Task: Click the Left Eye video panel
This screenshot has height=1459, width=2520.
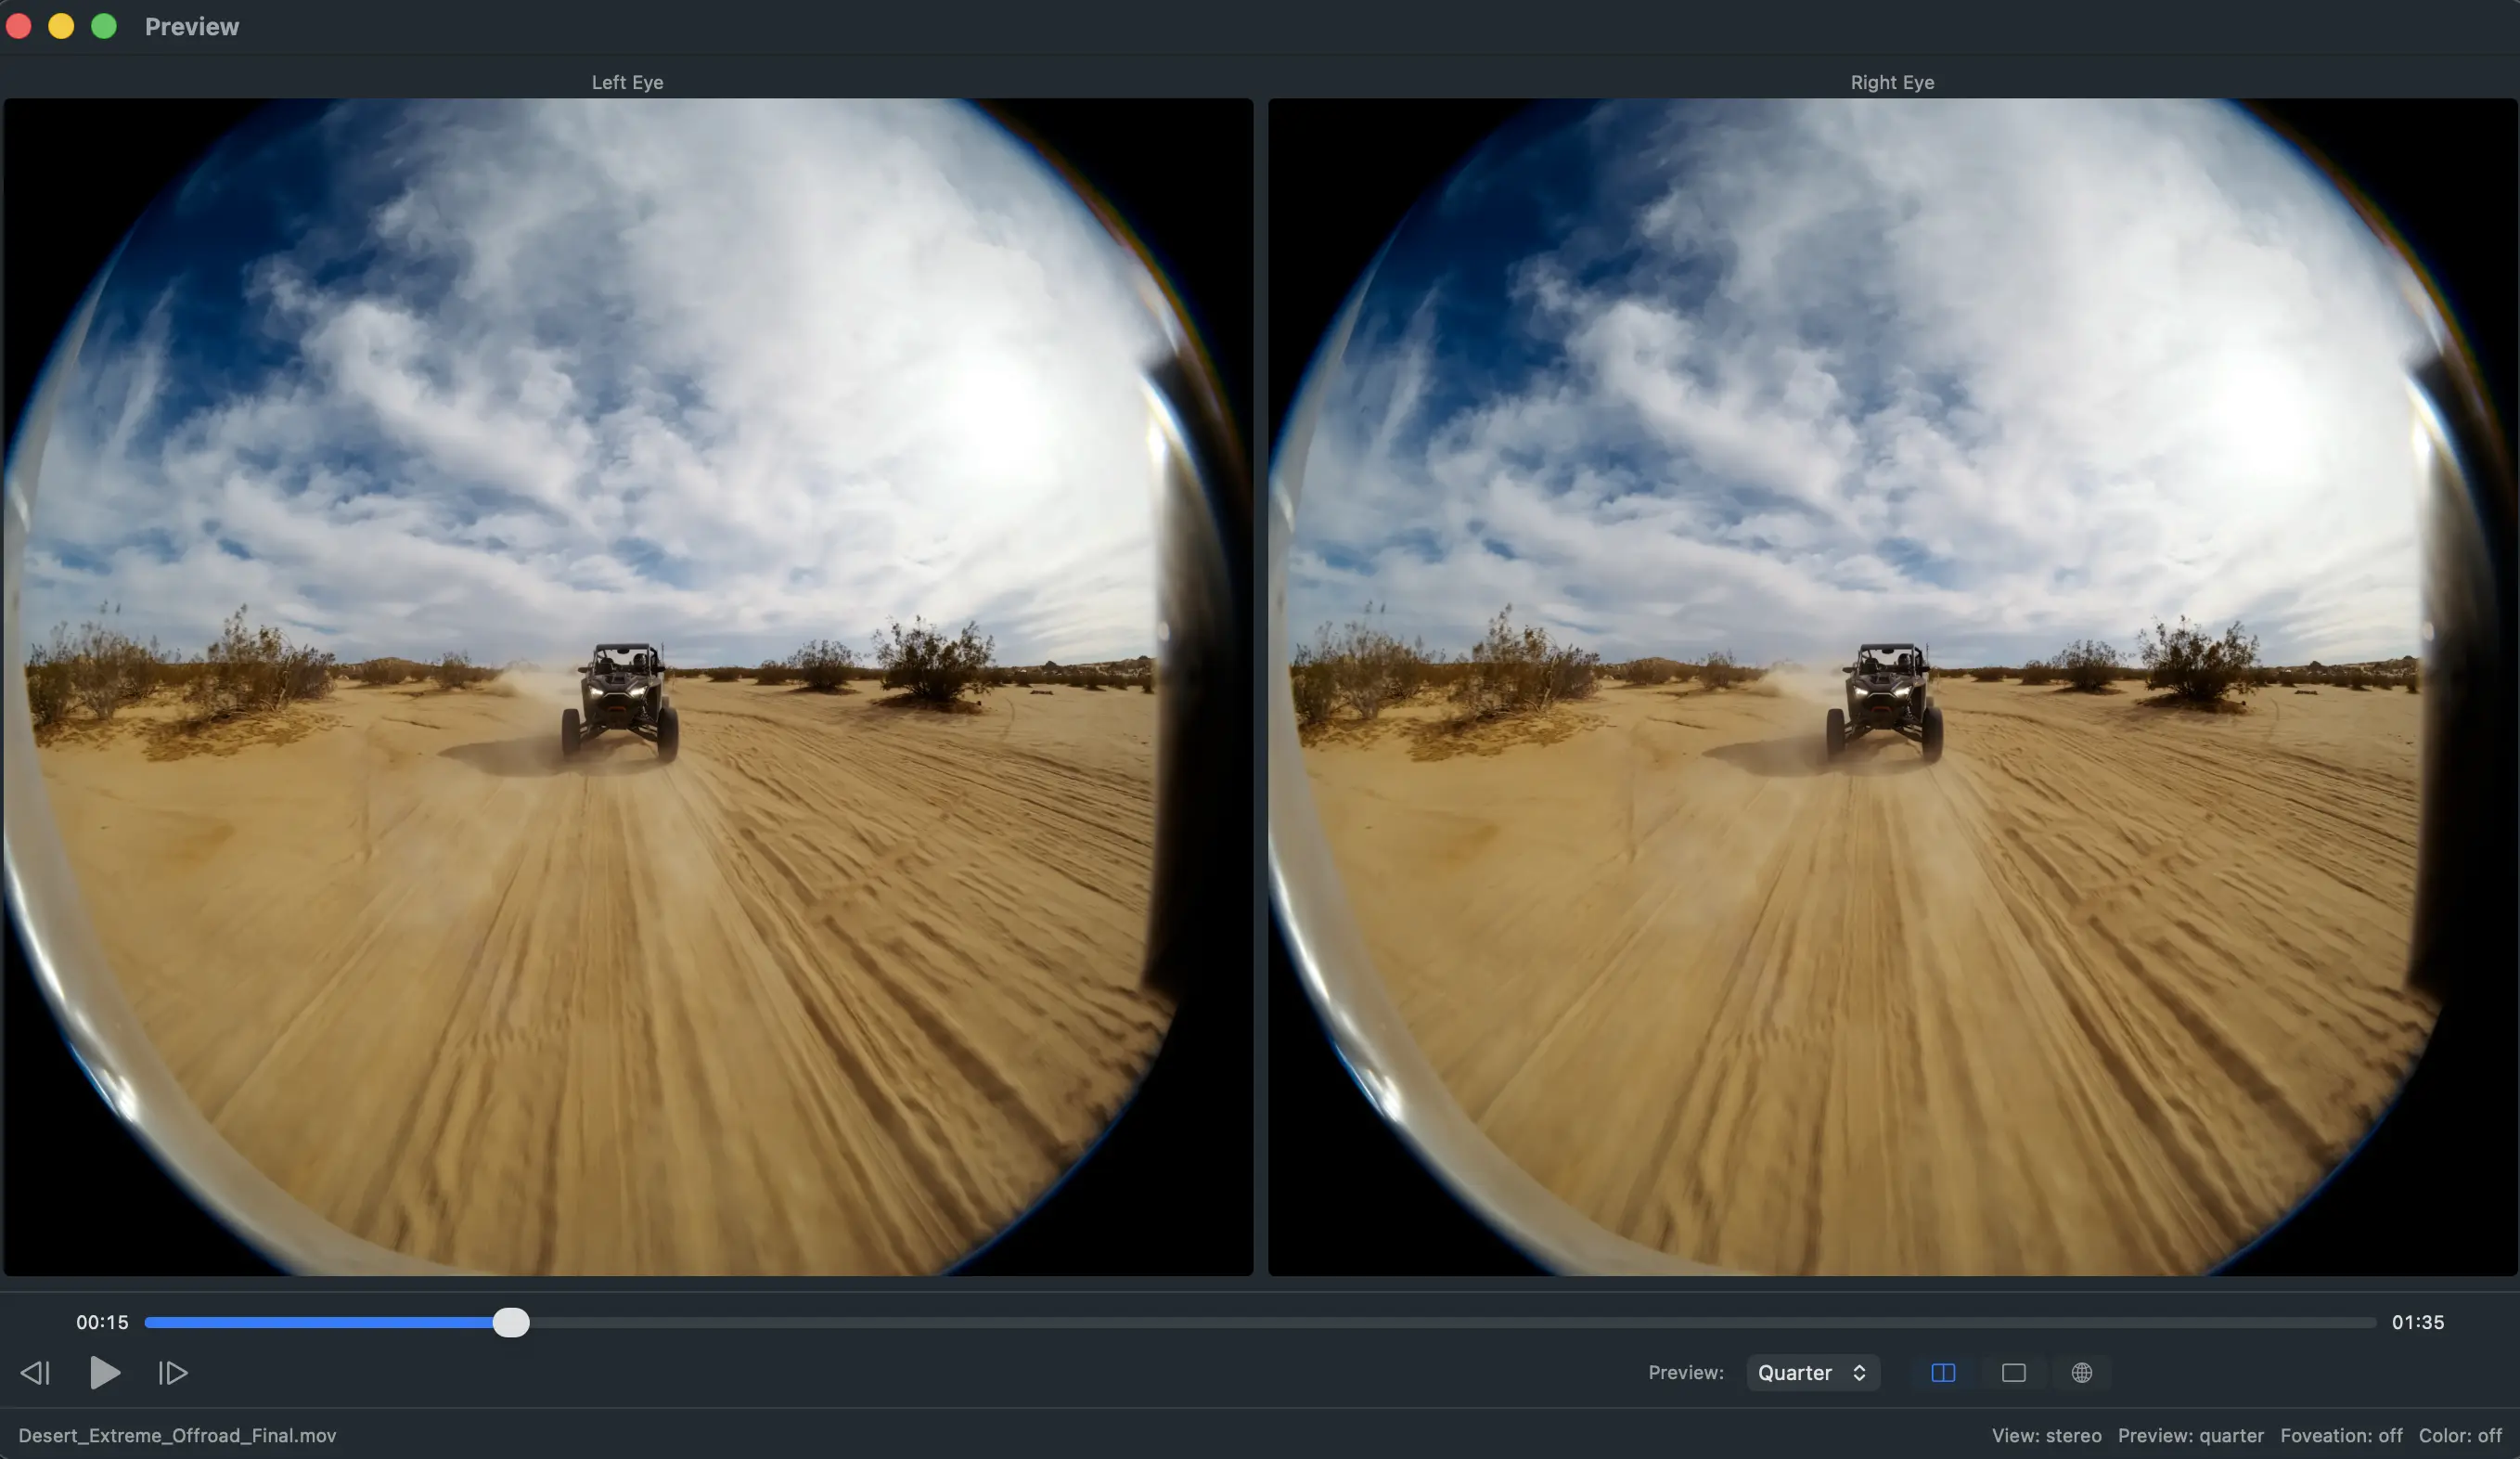Action: [627, 686]
